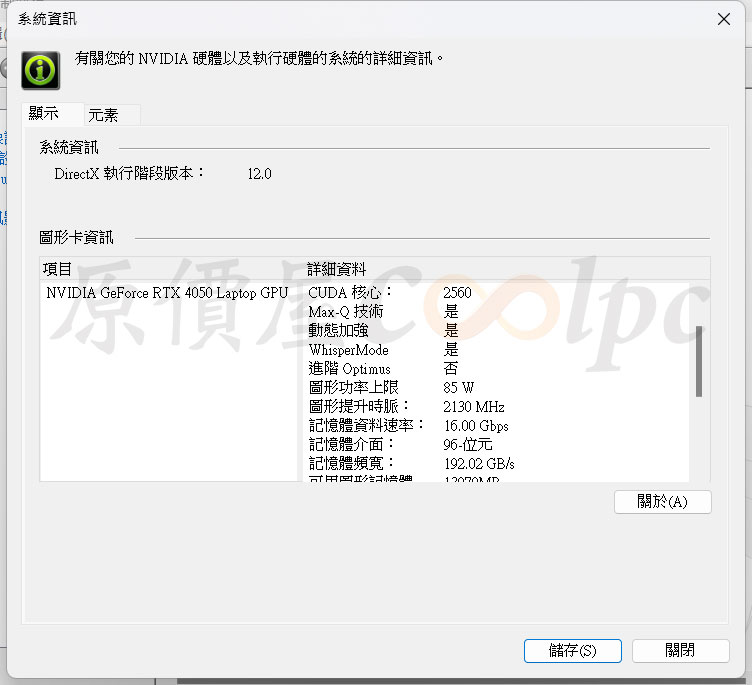752x685 pixels.
Task: Click the 進階 Optimus label
Action: tap(350, 368)
